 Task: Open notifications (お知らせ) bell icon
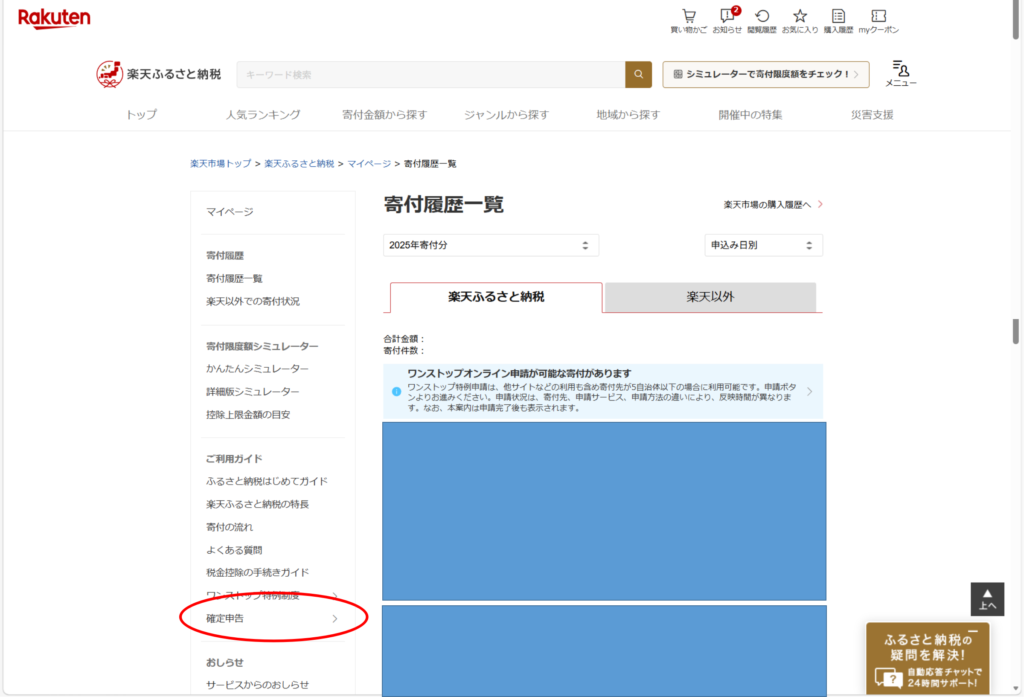[727, 17]
